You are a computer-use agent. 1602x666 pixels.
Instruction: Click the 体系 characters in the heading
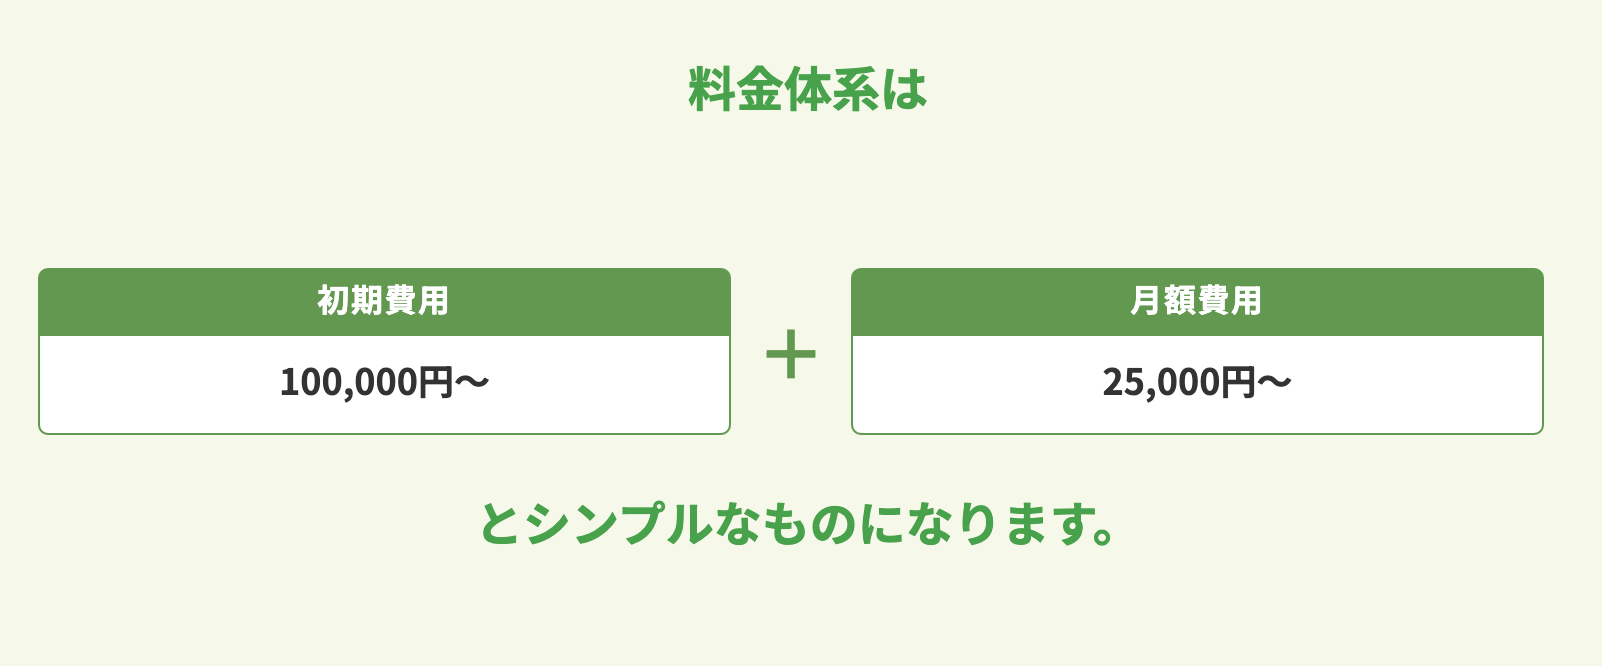(832, 90)
